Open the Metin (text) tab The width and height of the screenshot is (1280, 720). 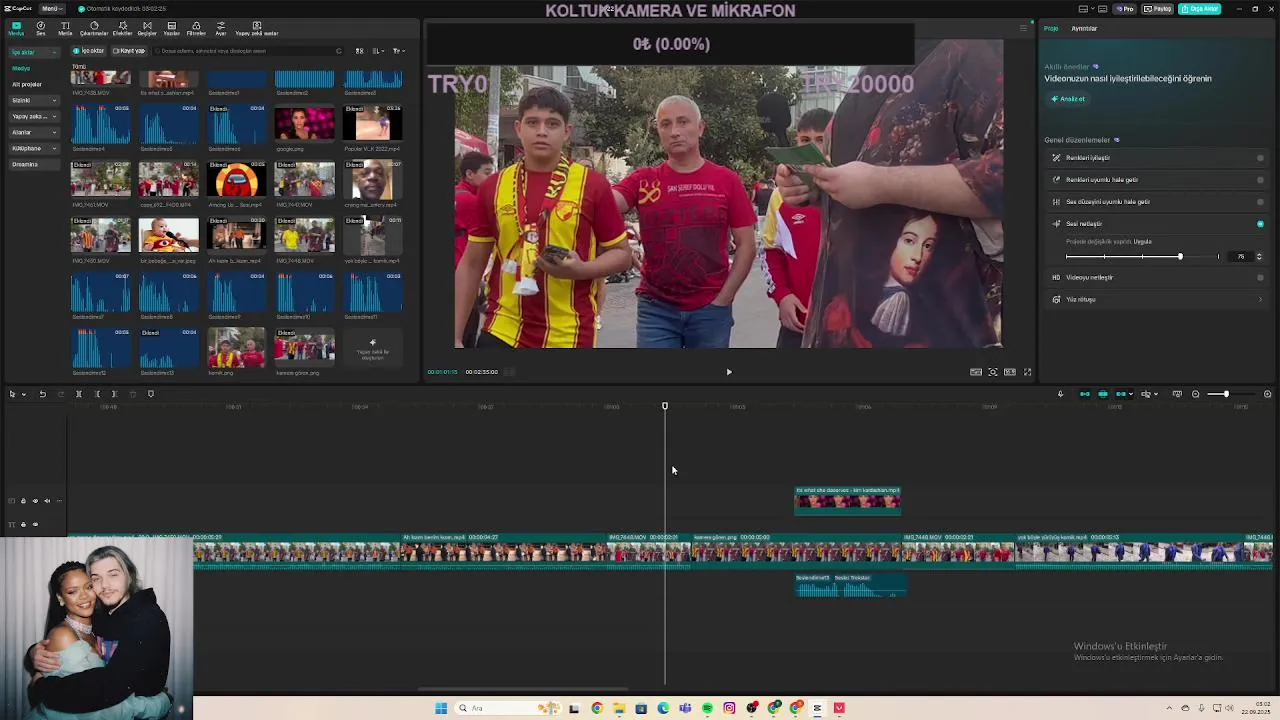pos(65,28)
